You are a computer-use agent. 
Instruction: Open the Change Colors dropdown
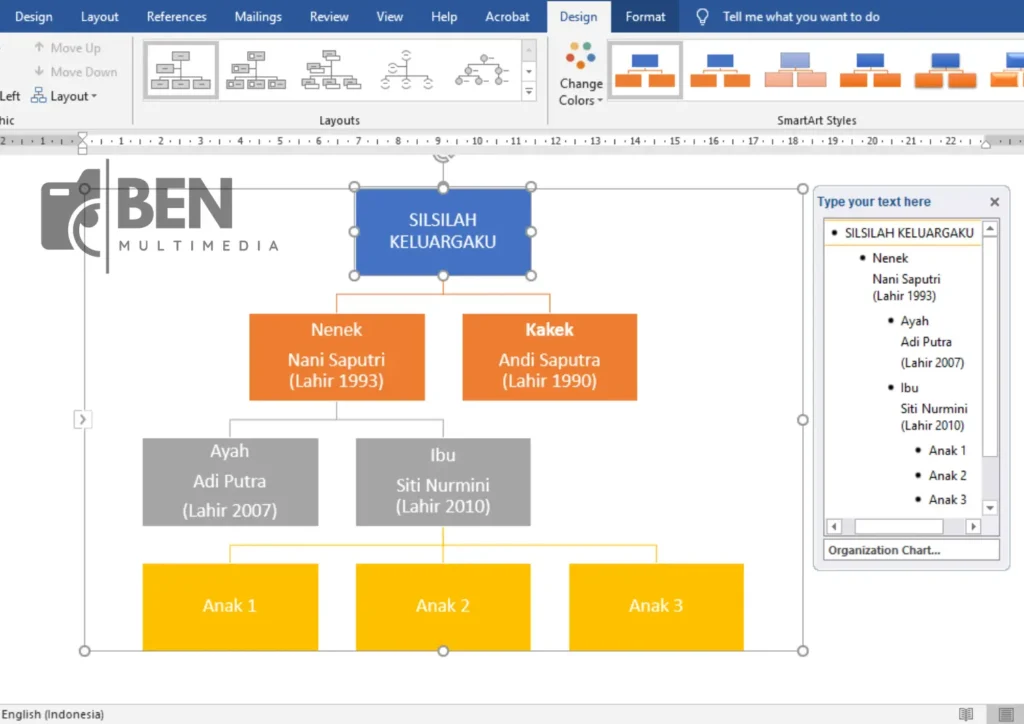pos(580,75)
